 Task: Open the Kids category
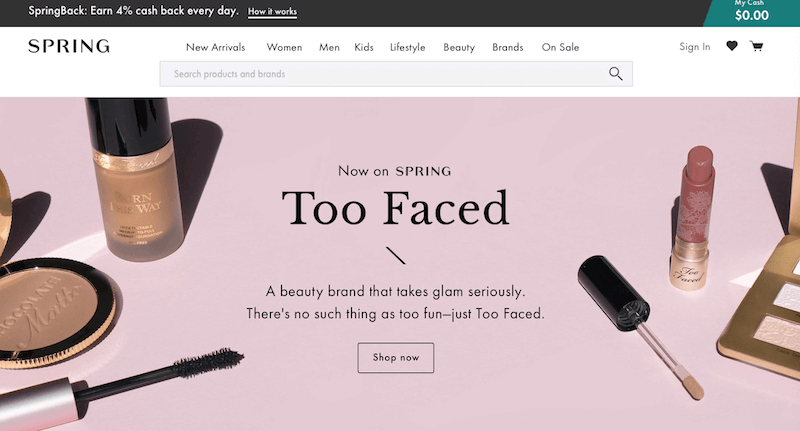click(364, 47)
